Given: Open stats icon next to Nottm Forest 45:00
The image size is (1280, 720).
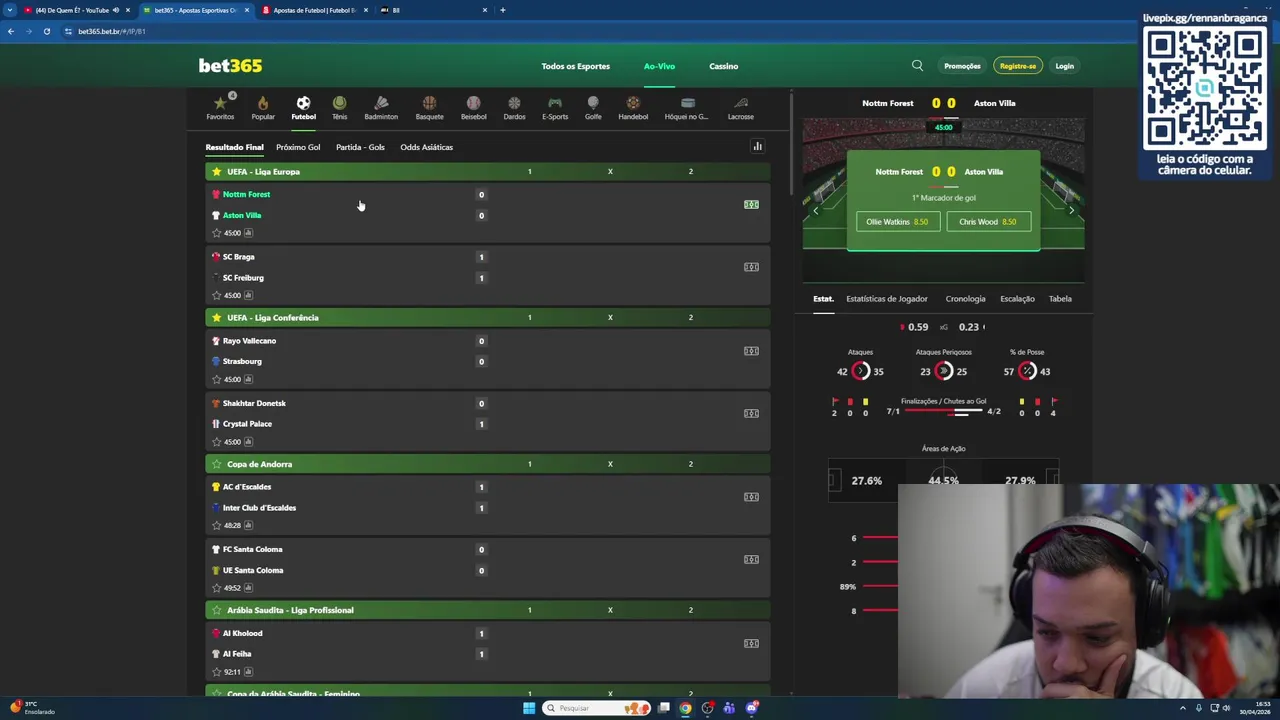Looking at the screenshot, I should click(248, 233).
